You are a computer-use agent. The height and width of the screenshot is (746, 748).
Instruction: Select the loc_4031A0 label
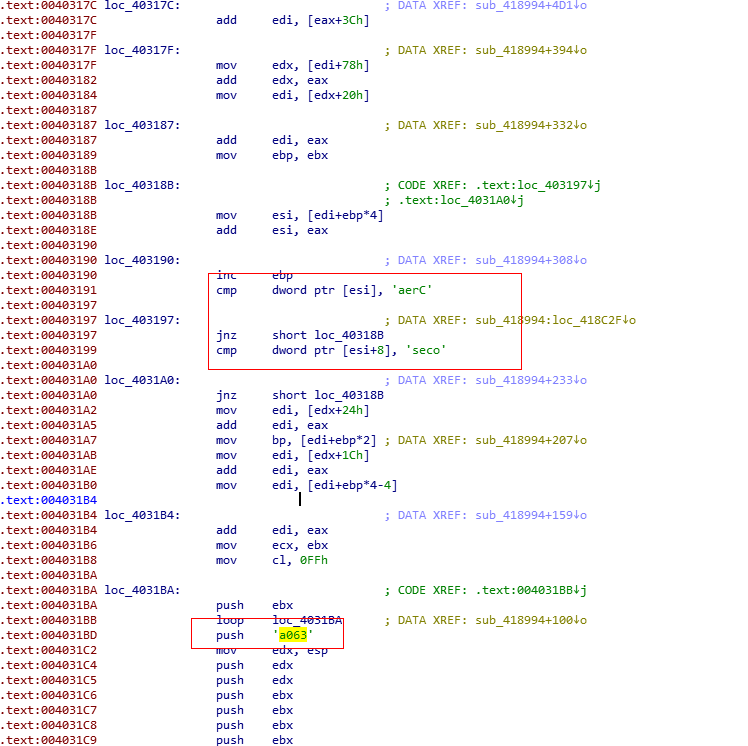pyautogui.click(x=142, y=380)
